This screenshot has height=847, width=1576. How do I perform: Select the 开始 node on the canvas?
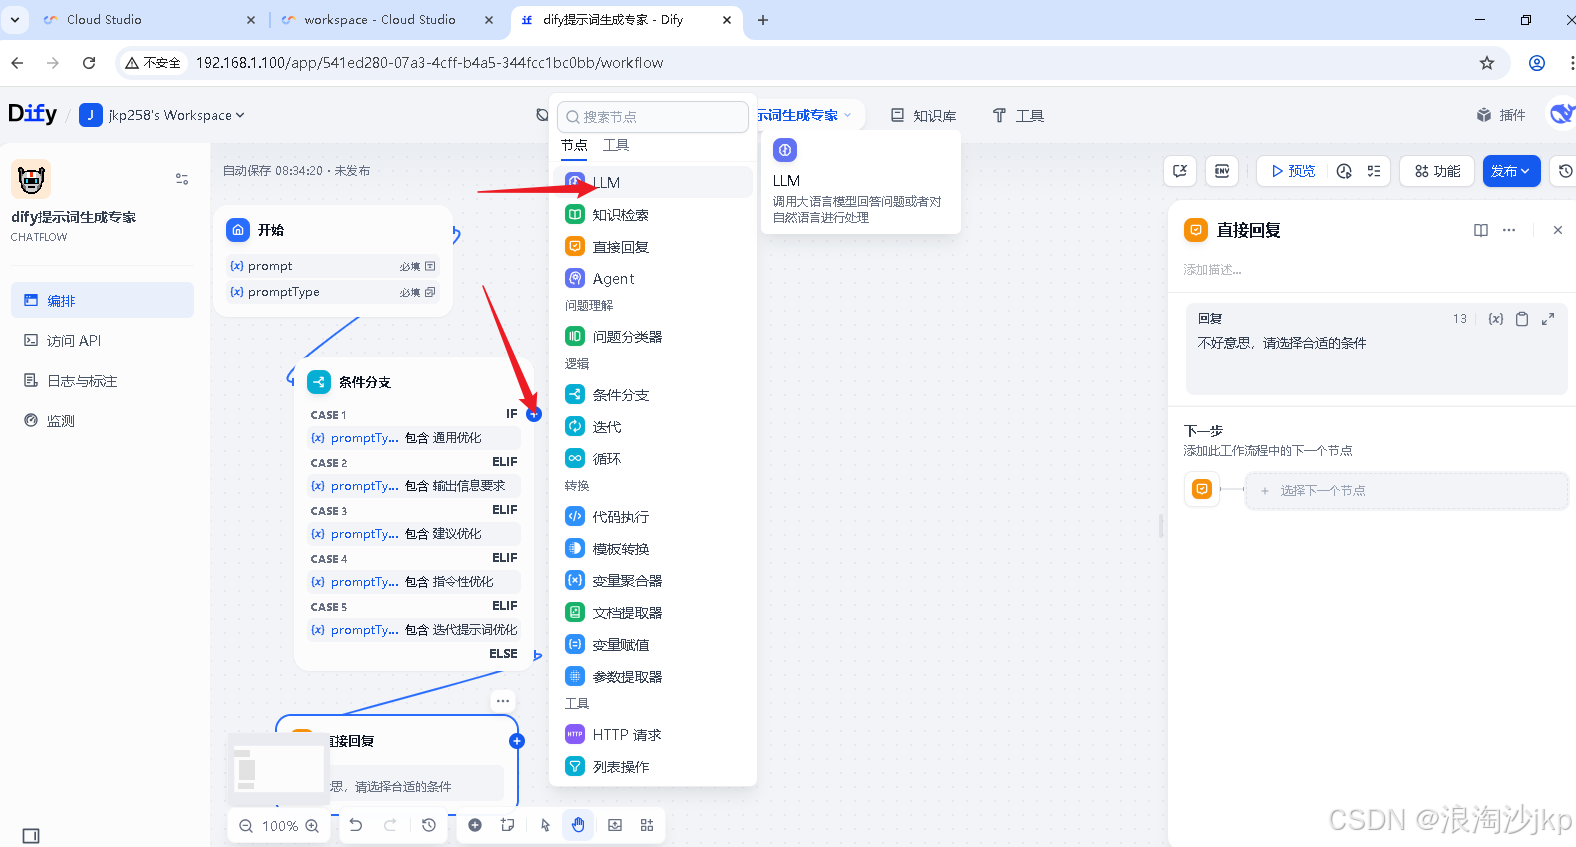333,261
